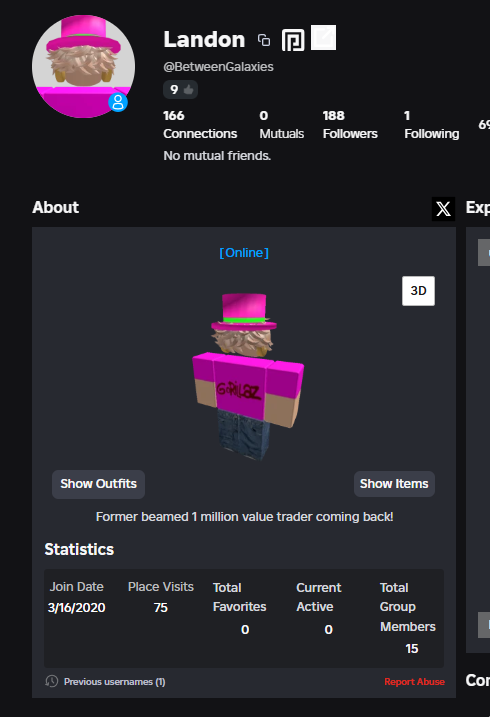The width and height of the screenshot is (490, 717).
Task: Click the Total Group Members value 15
Action: tap(411, 648)
